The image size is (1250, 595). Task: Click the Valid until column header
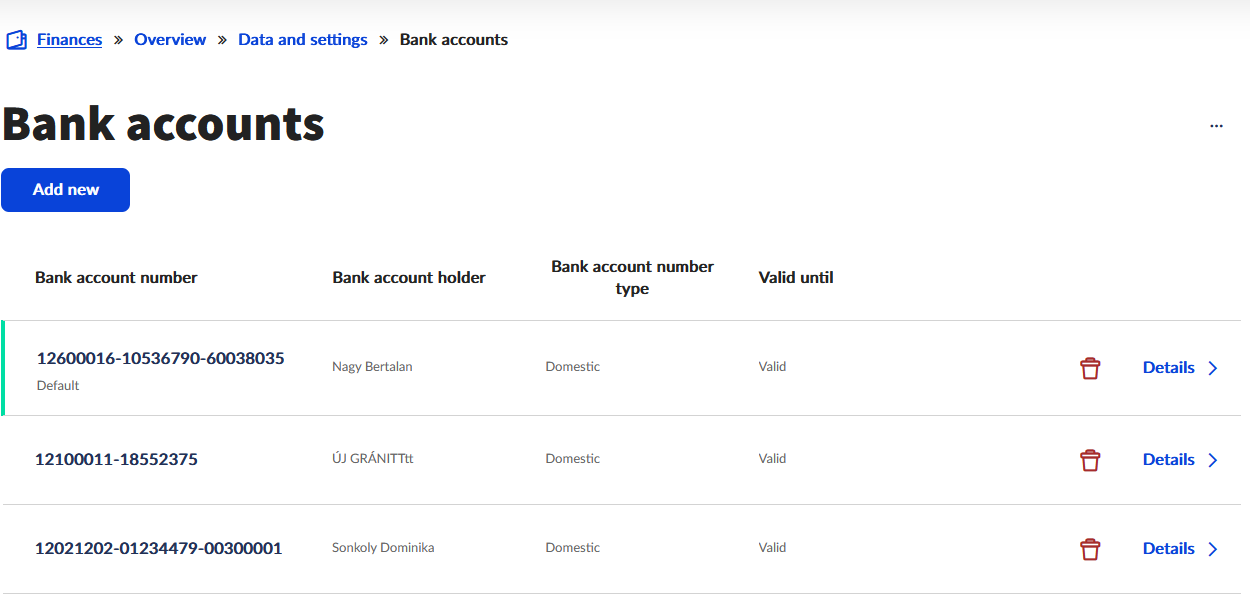(796, 278)
